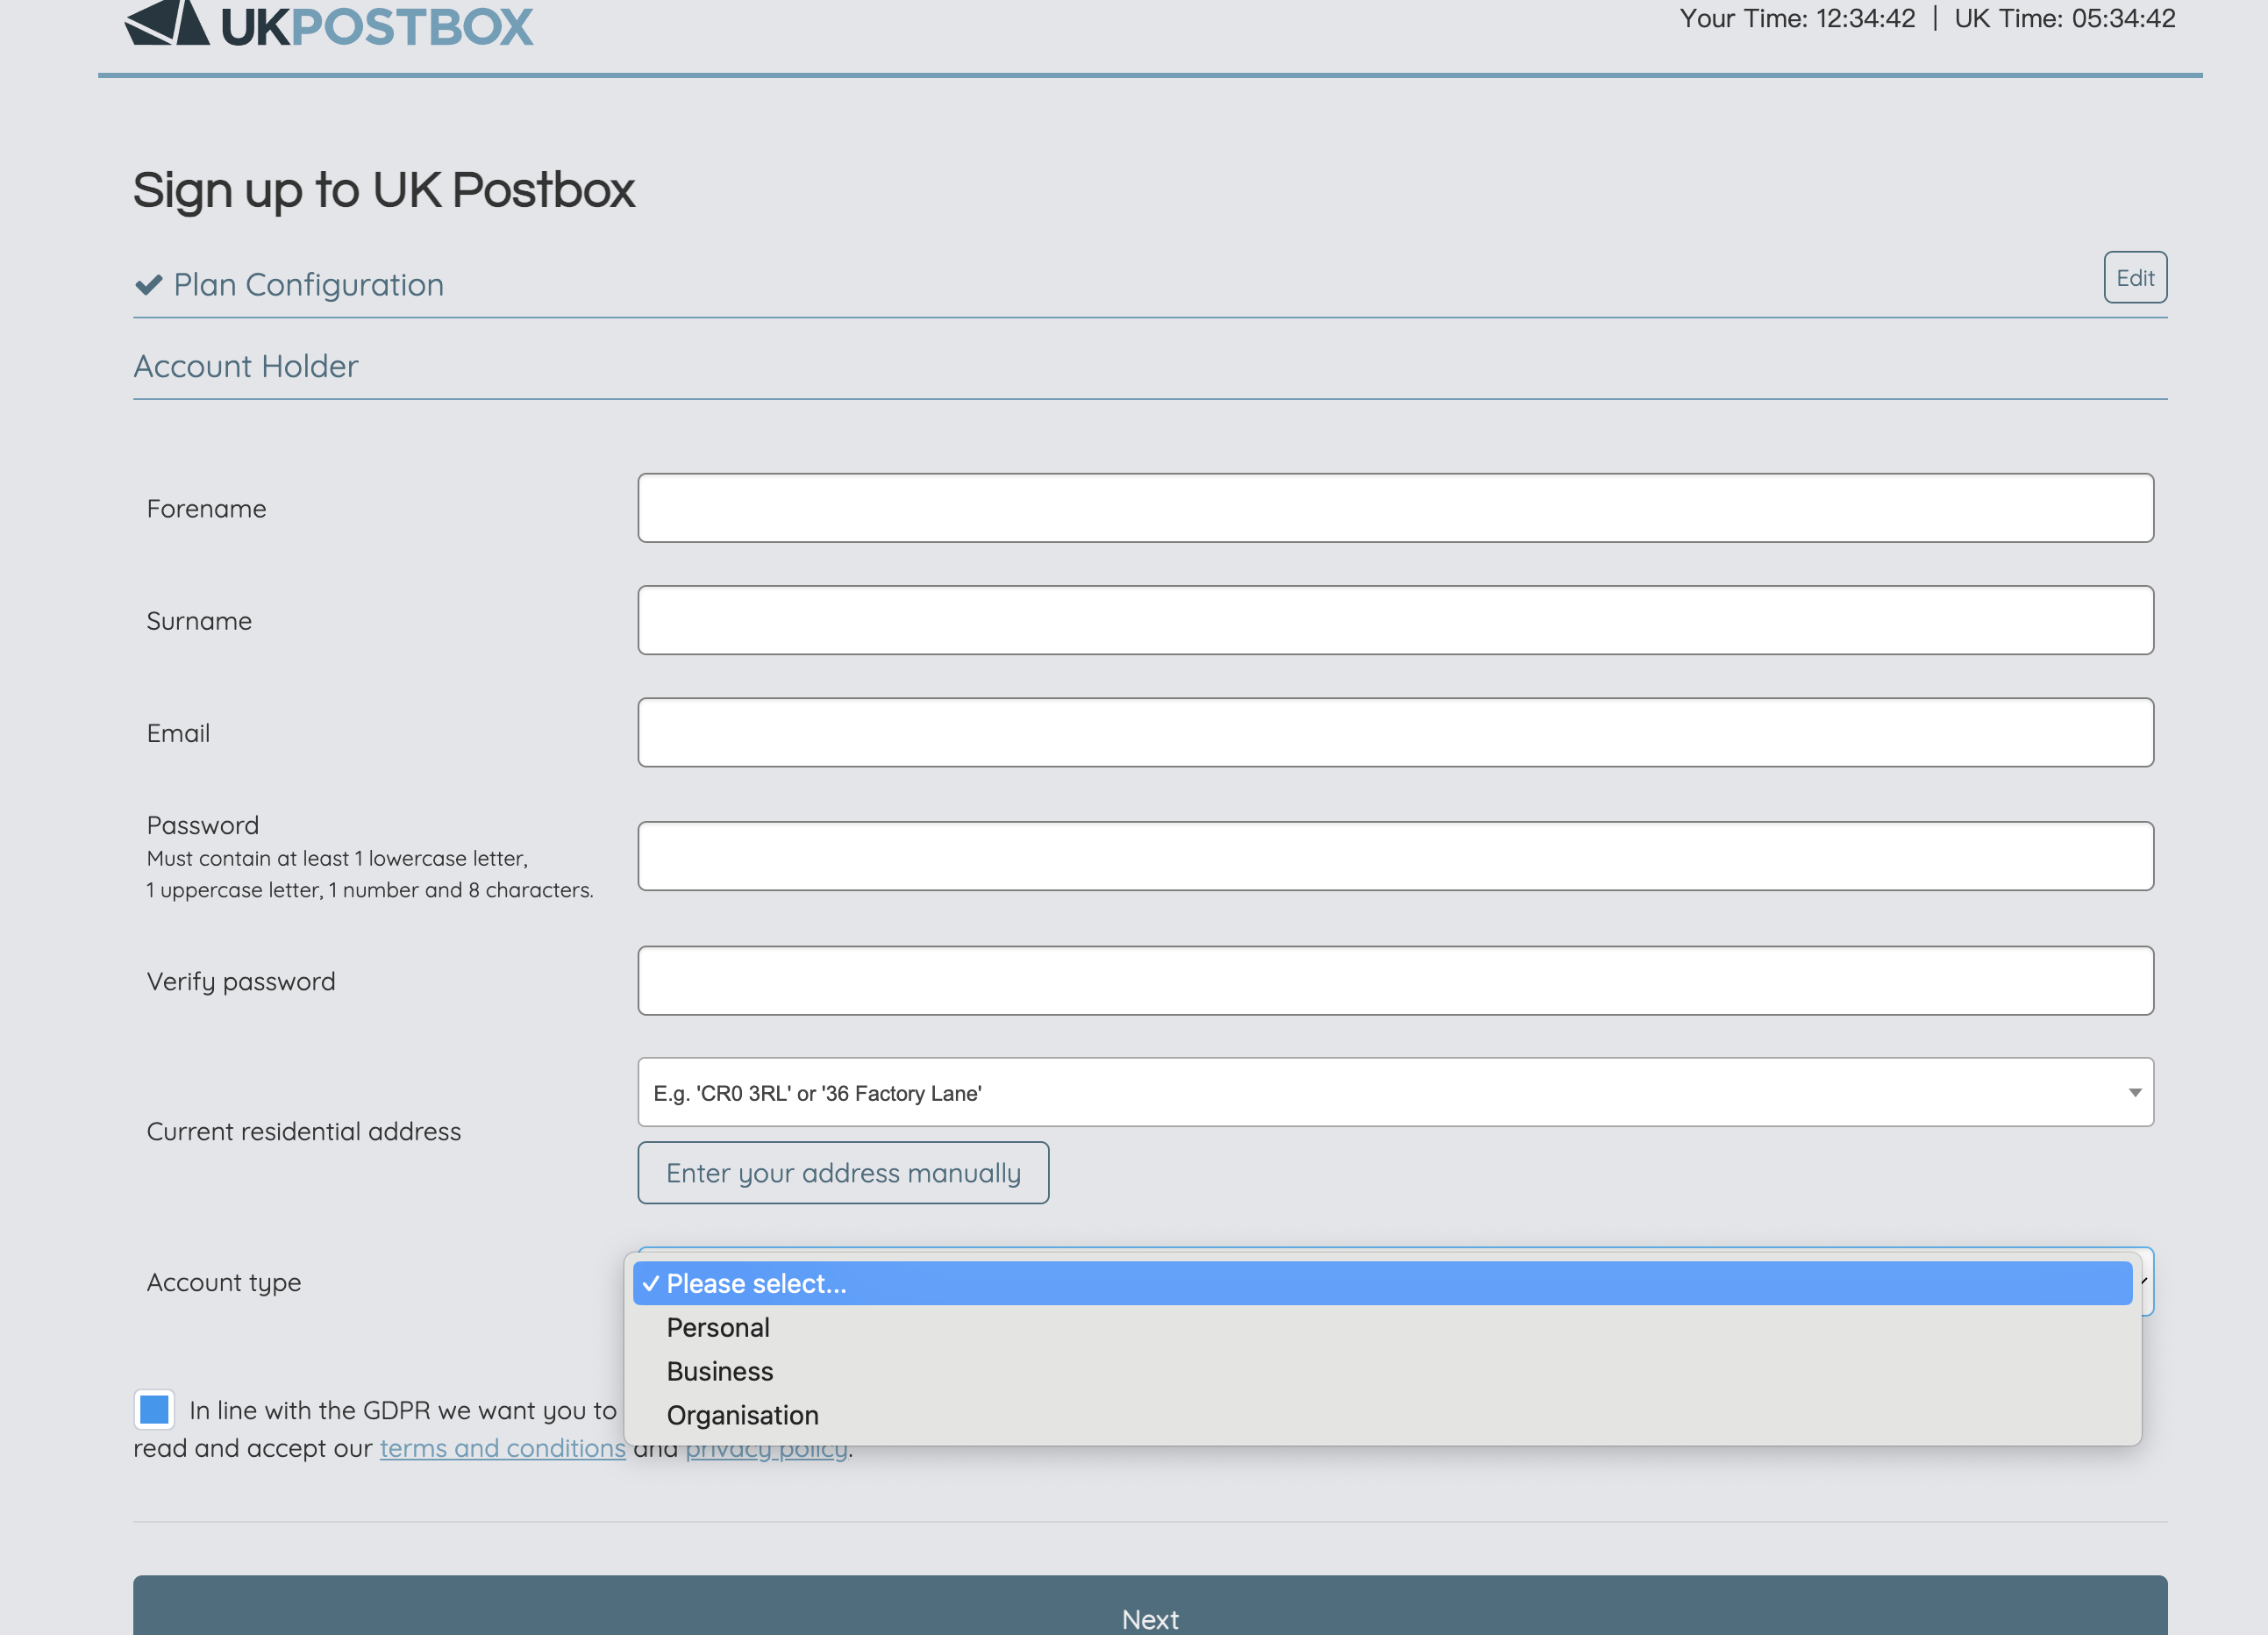Focus the Surname input field
Viewport: 2268px width, 1635px height.
click(x=1395, y=621)
